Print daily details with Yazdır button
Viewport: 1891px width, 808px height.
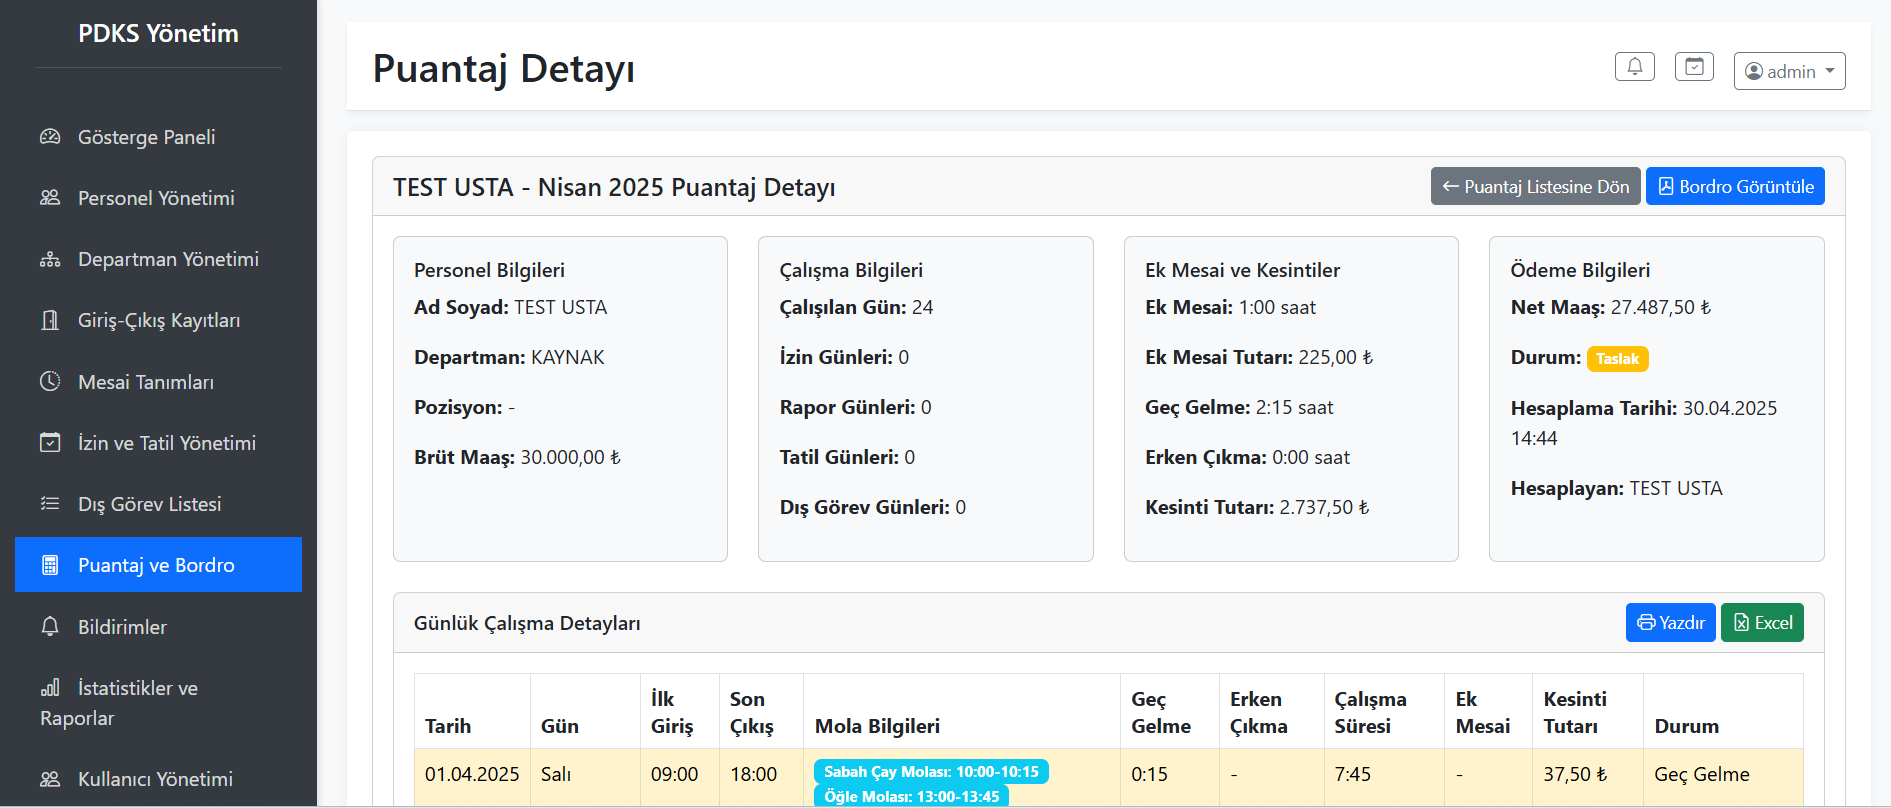tap(1670, 623)
